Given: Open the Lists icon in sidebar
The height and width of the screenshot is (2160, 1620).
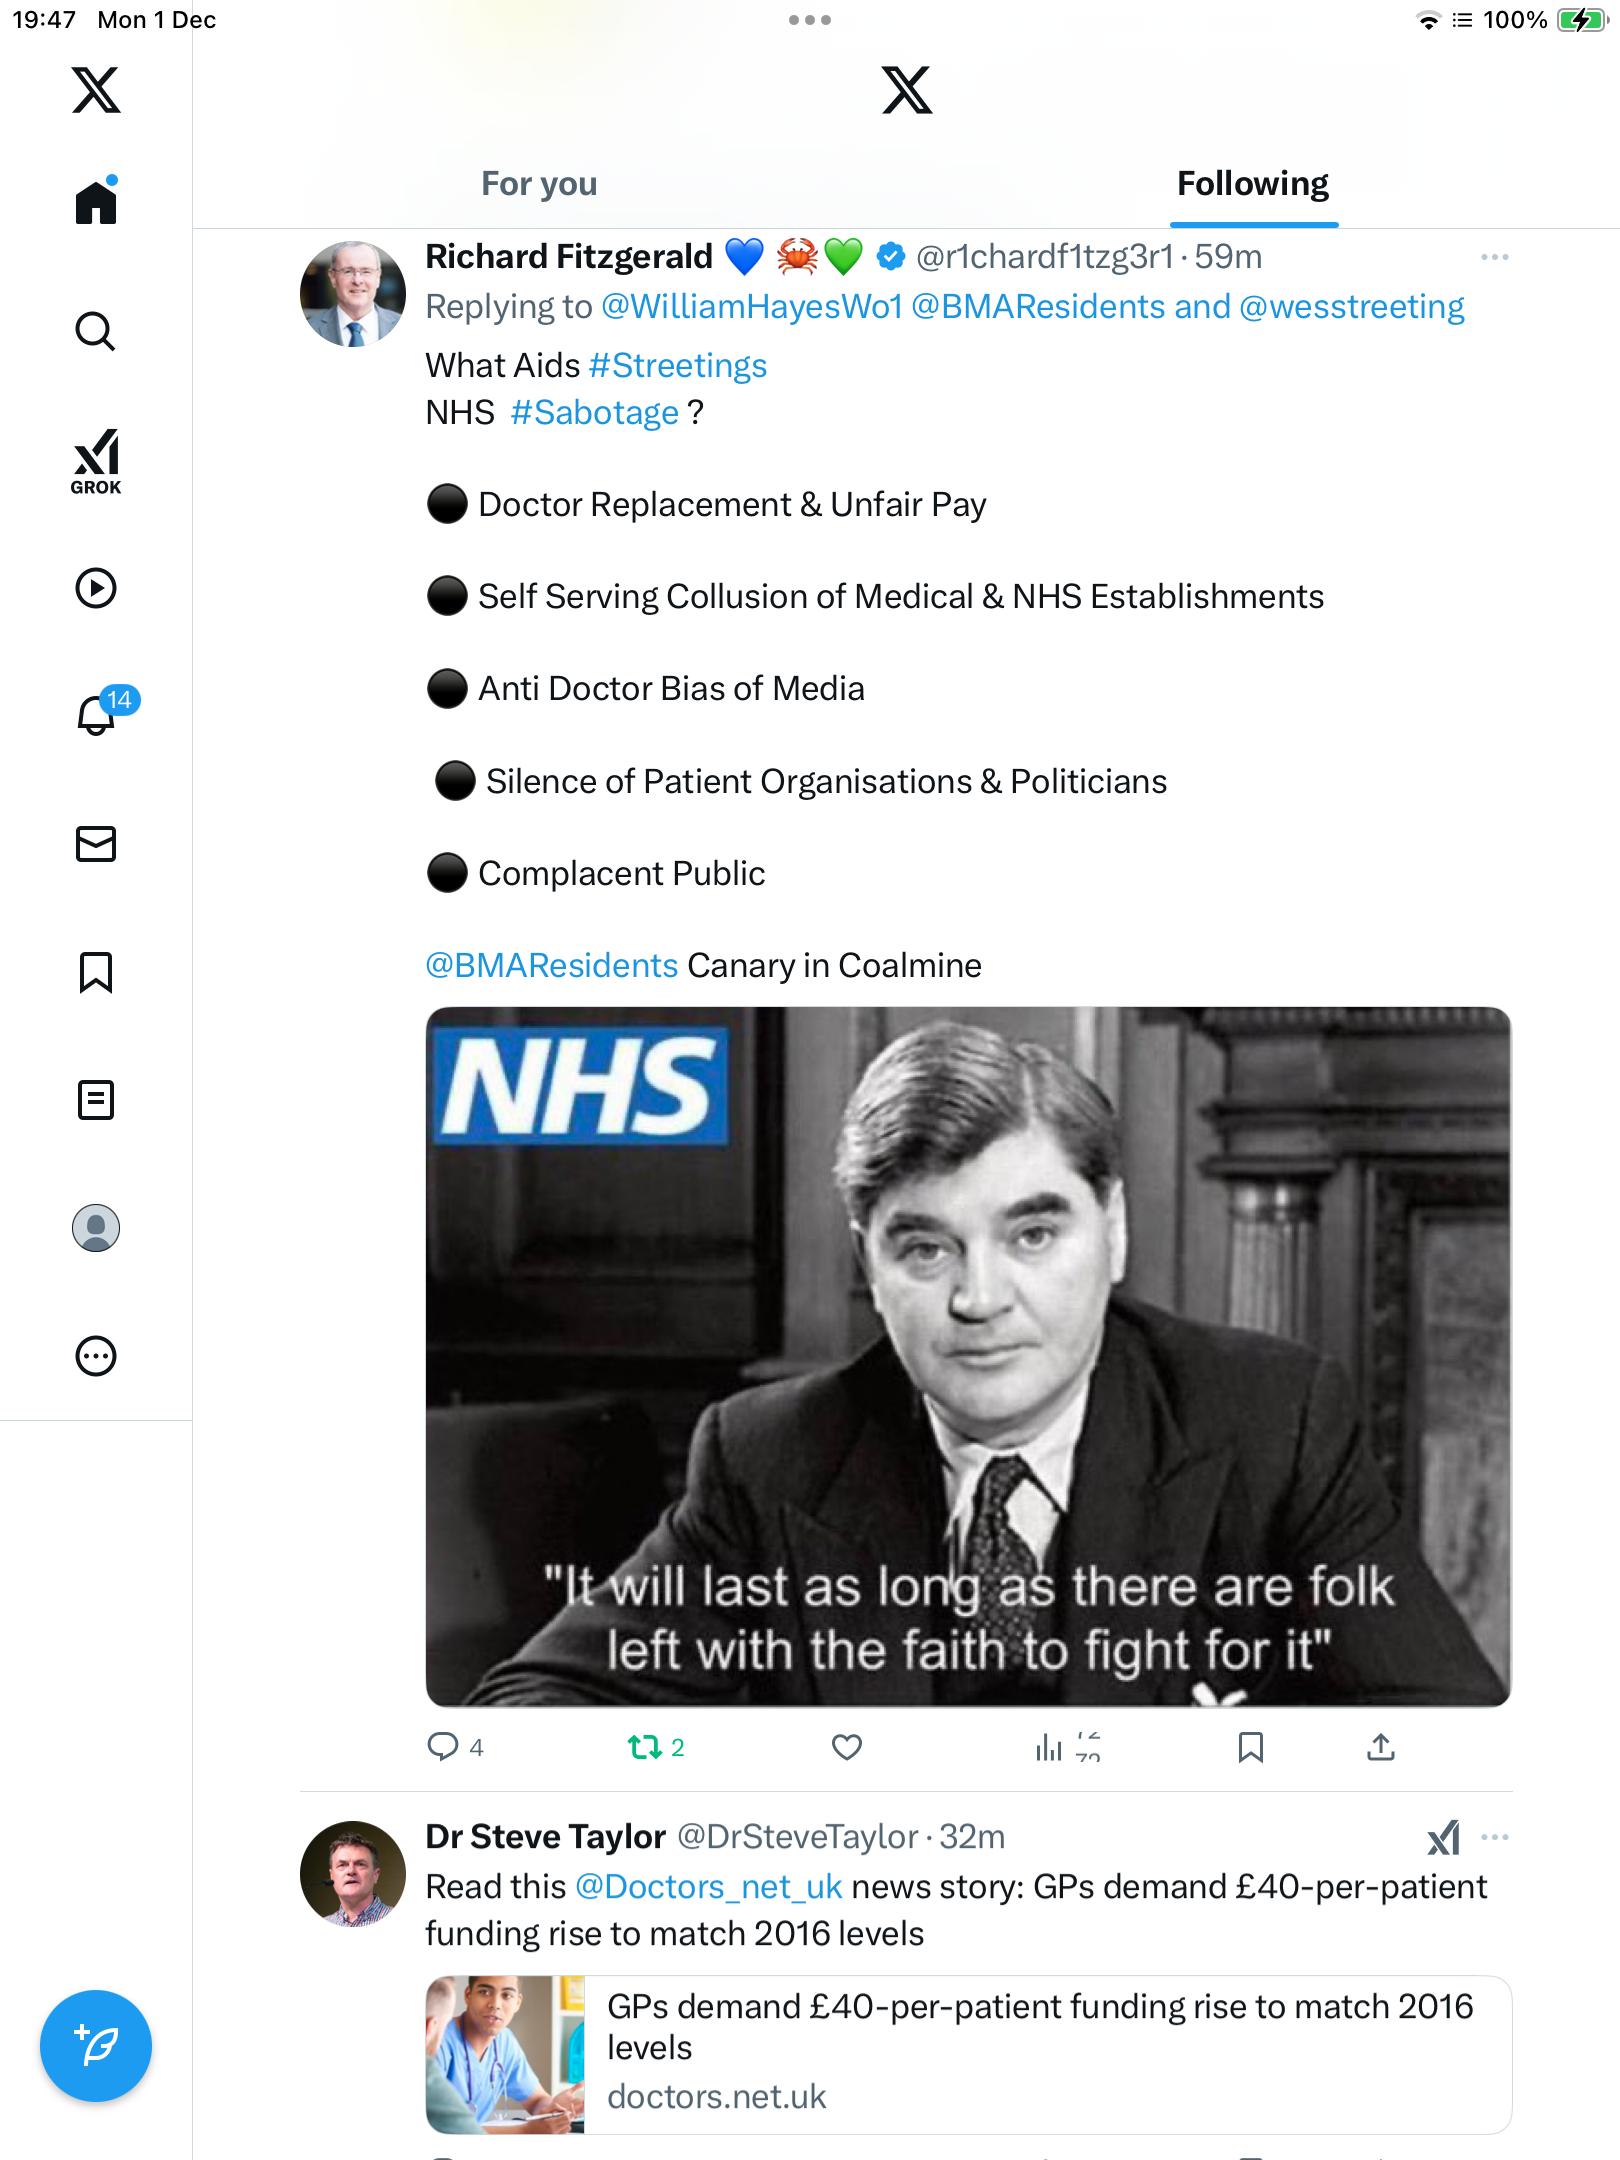Looking at the screenshot, I should pyautogui.click(x=96, y=1100).
